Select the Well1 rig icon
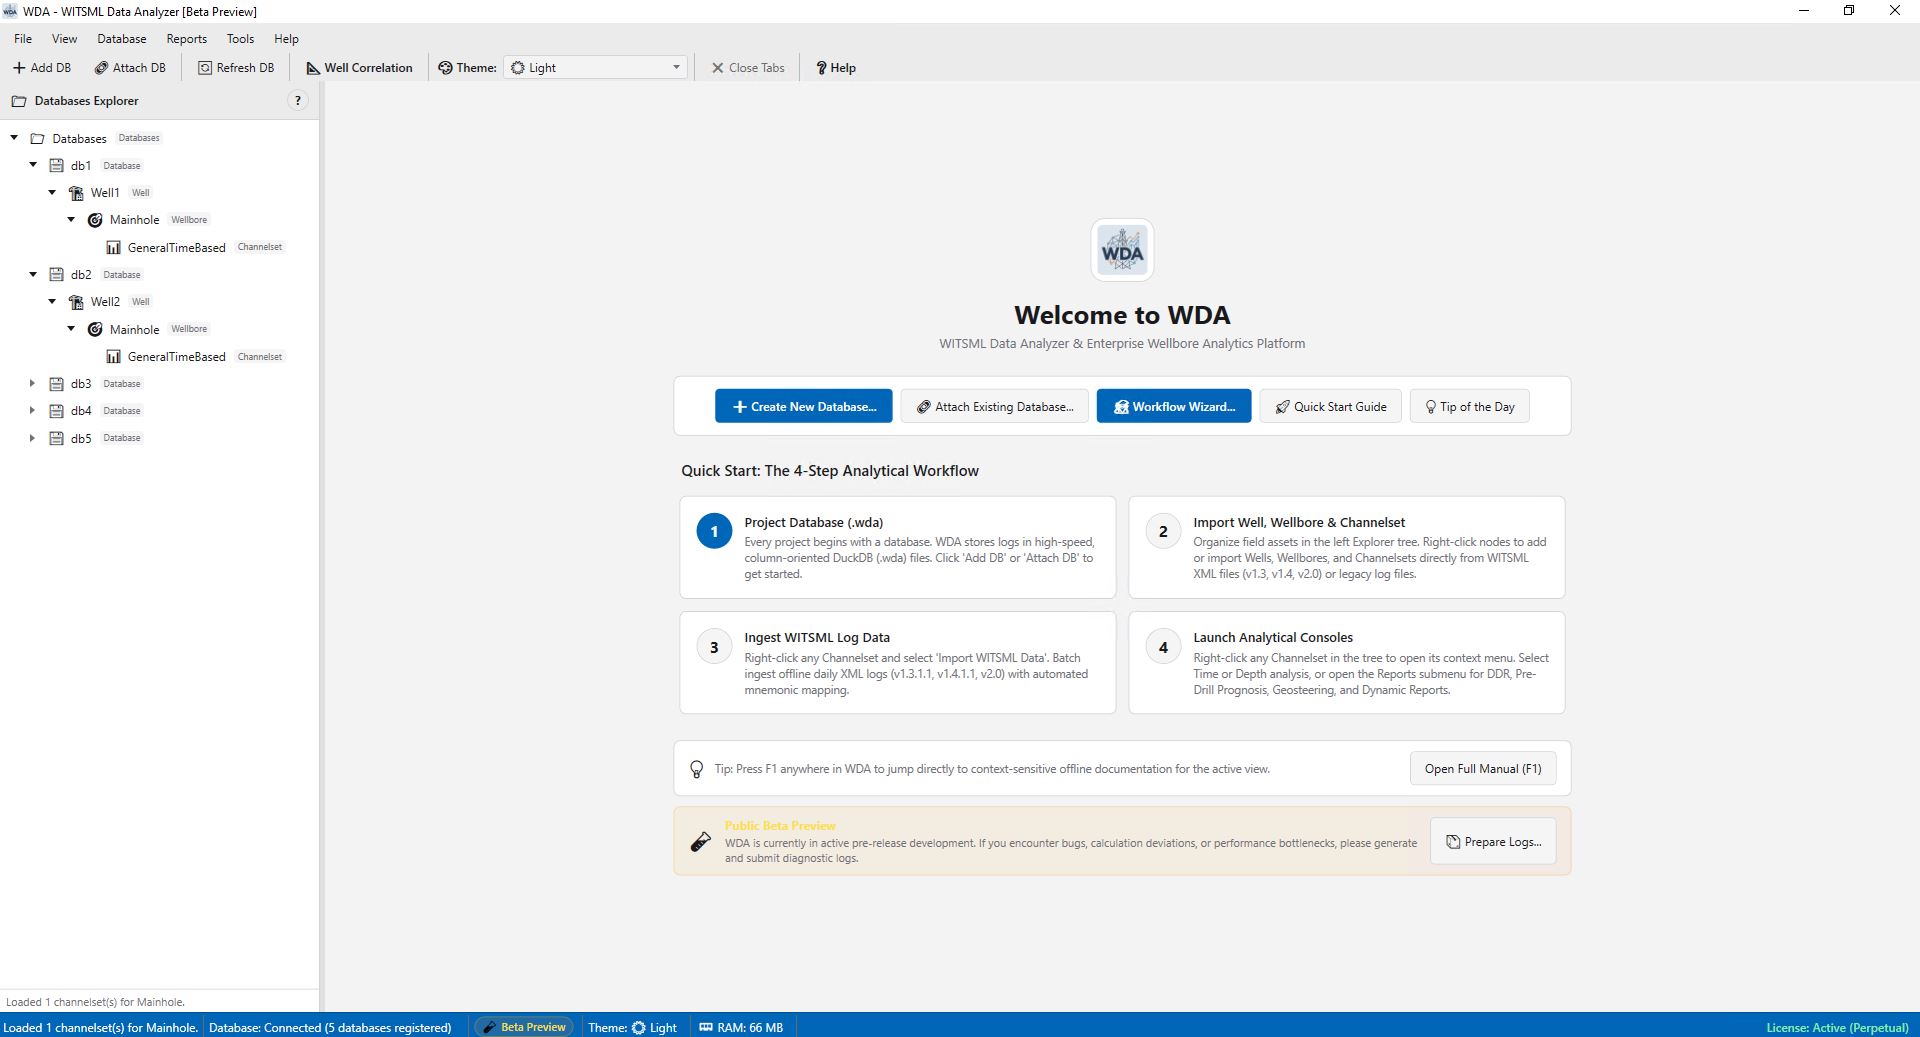The image size is (1920, 1037). [x=76, y=193]
